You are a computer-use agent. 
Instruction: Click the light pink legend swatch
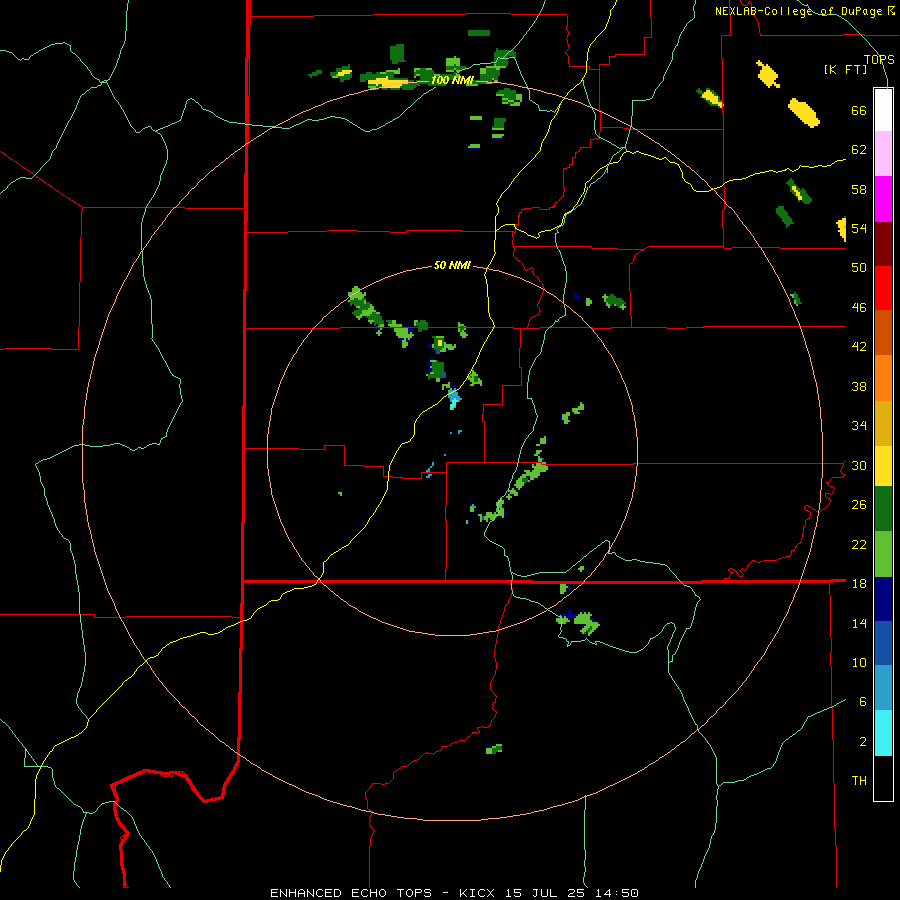pos(883,154)
